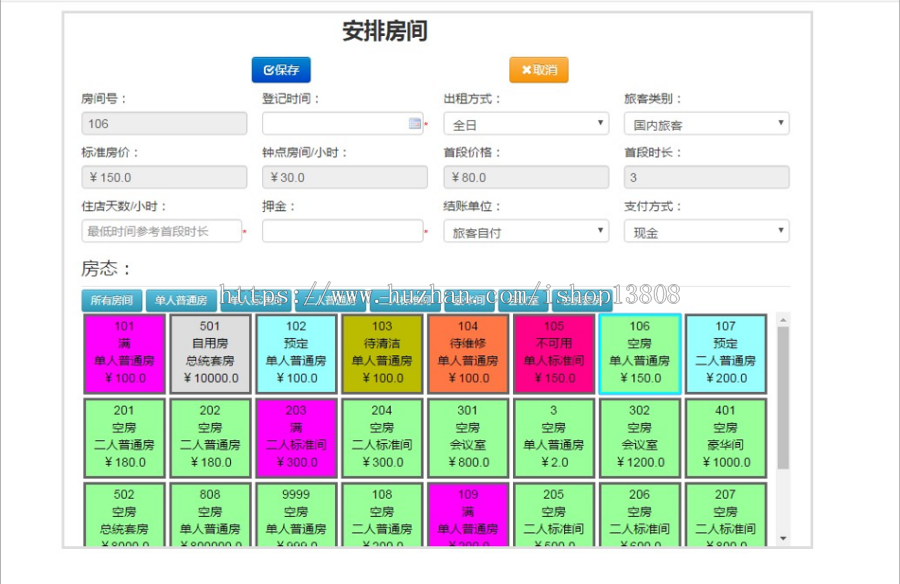Screen dimensions: 900x584
Task: Click the 房间号 field containing 106
Action: 164,123
